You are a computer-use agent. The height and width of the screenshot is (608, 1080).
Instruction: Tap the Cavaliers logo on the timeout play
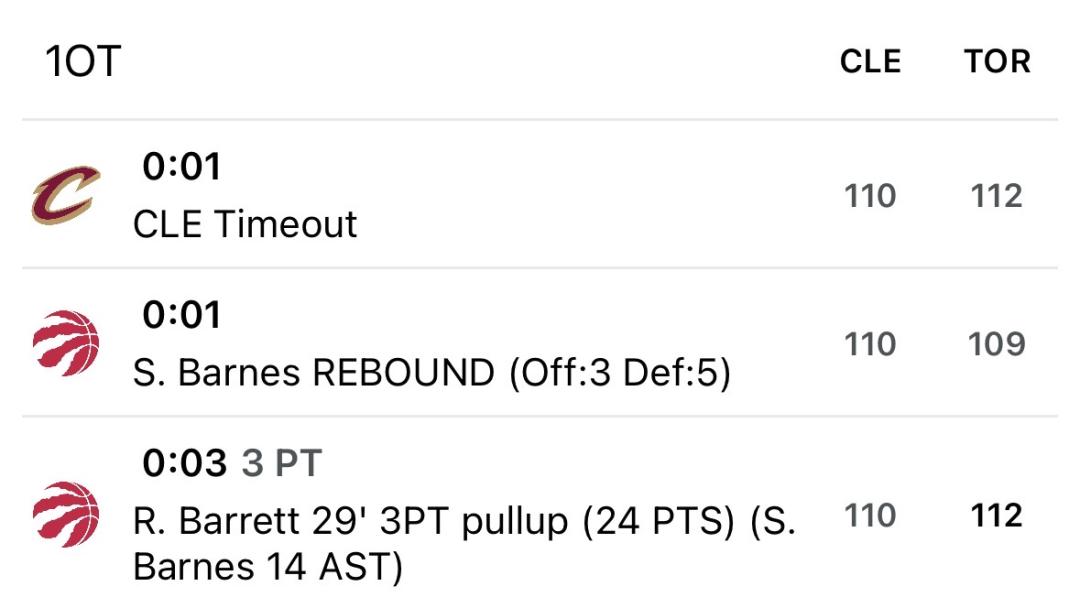coord(66,195)
